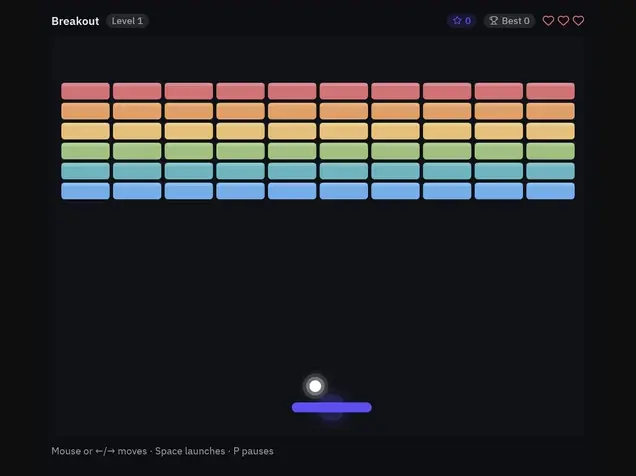This screenshot has width=636, height=476.
Task: Click the Best 0 high score label
Action: [x=509, y=21]
